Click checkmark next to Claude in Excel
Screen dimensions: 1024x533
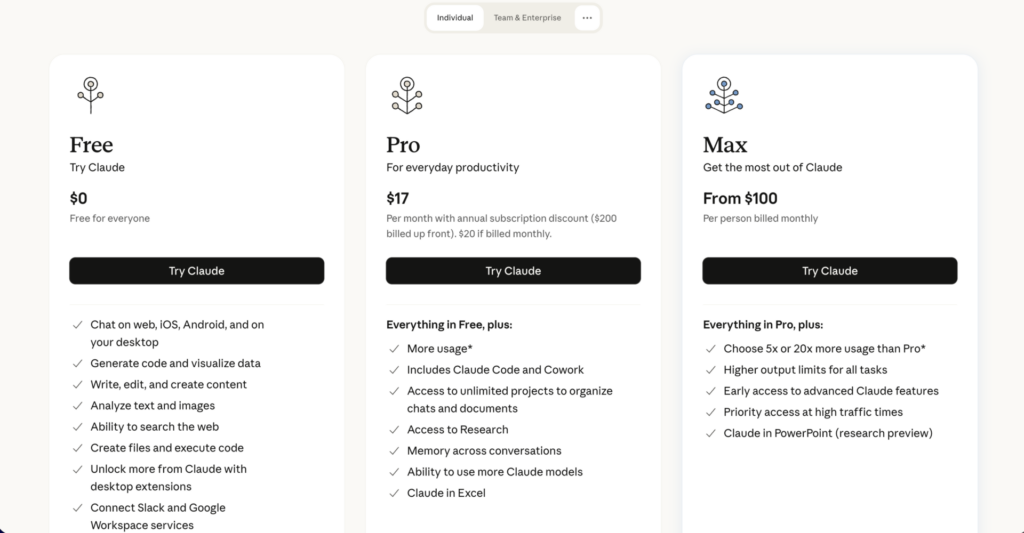[x=394, y=493]
